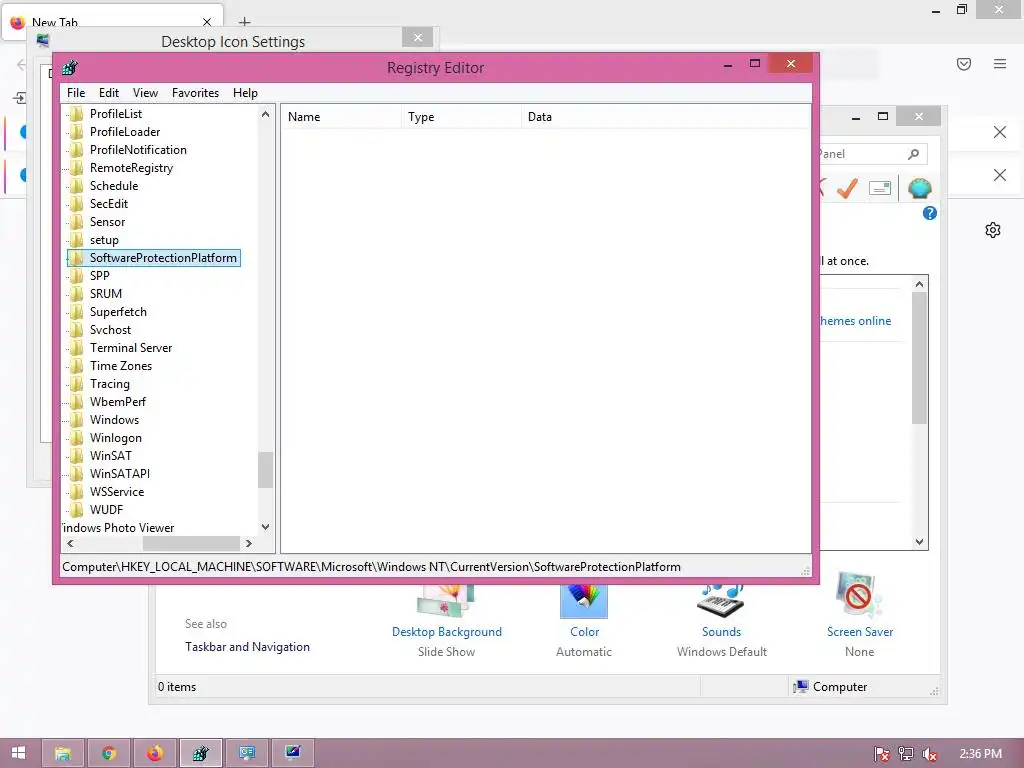The height and width of the screenshot is (768, 1024).
Task: Open Firefox new tab settings gear
Action: tap(993, 230)
